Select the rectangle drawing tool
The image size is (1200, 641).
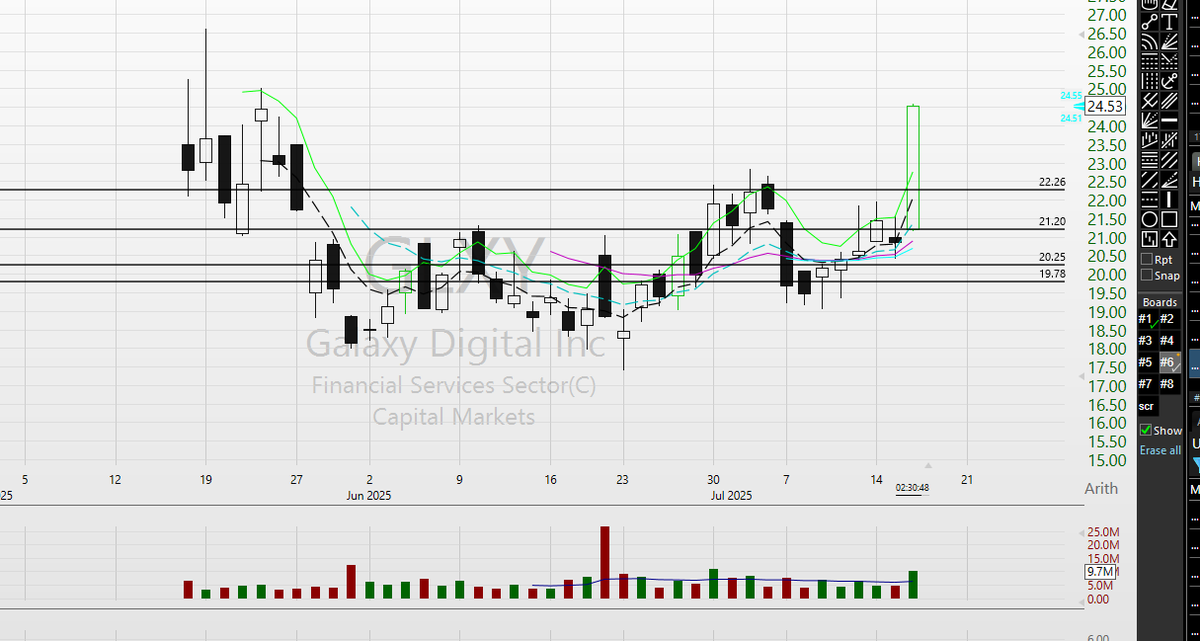coord(1169,219)
